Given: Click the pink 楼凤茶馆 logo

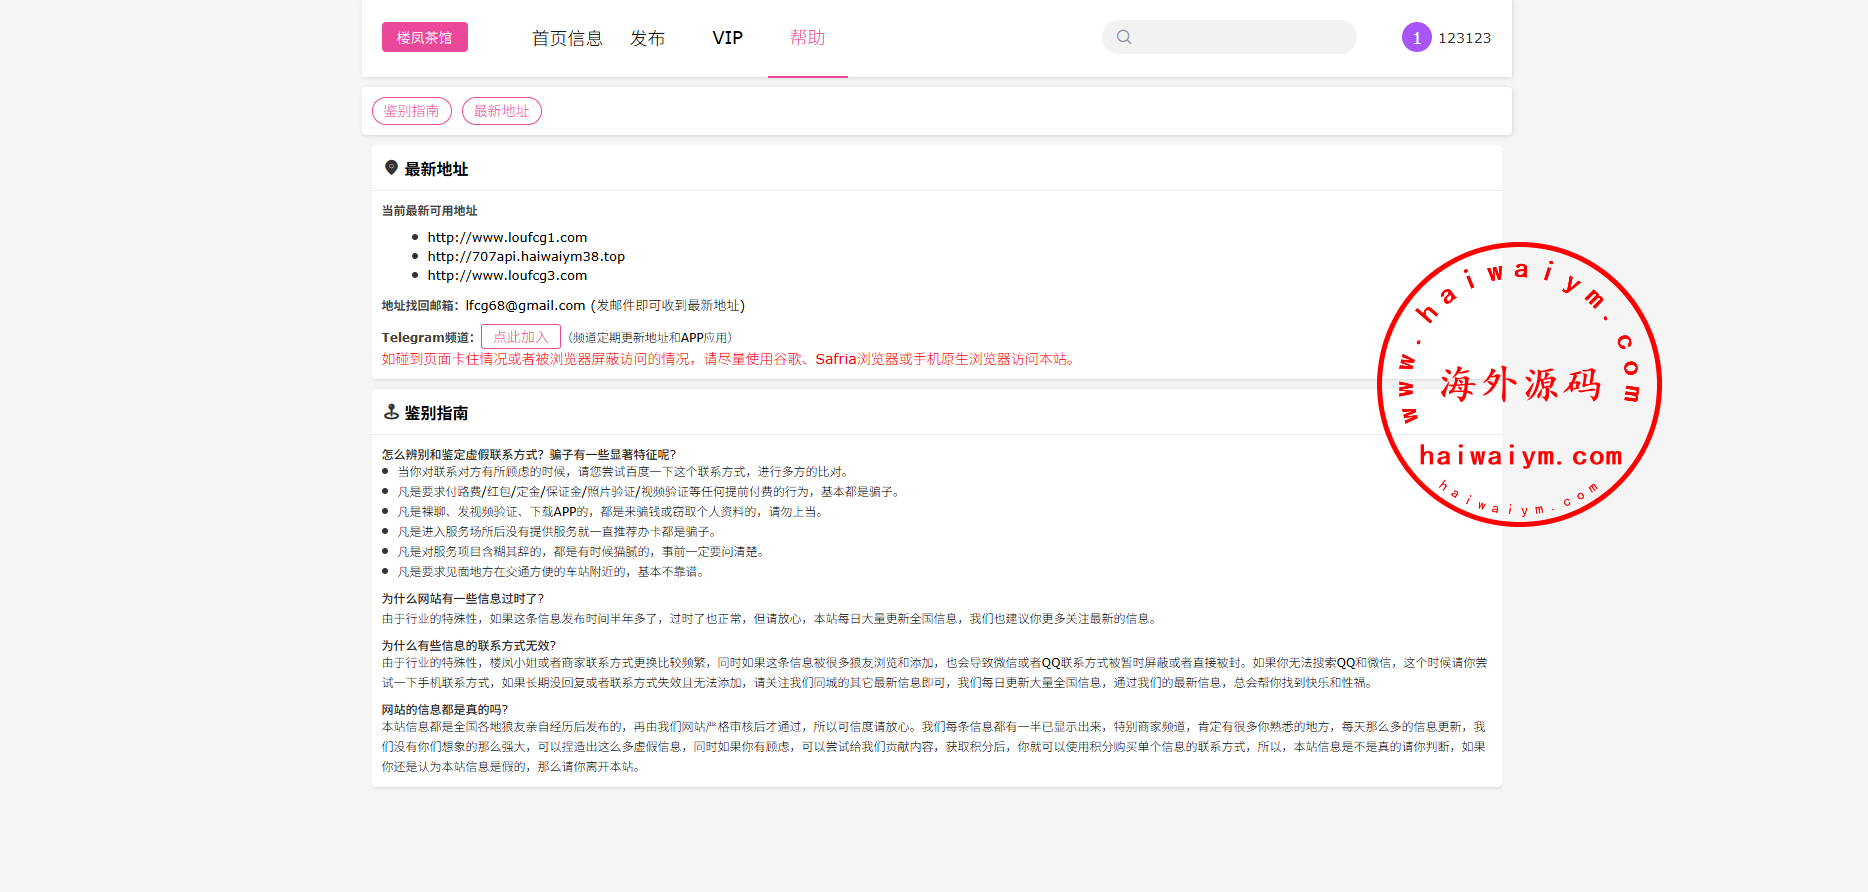Looking at the screenshot, I should pos(424,37).
